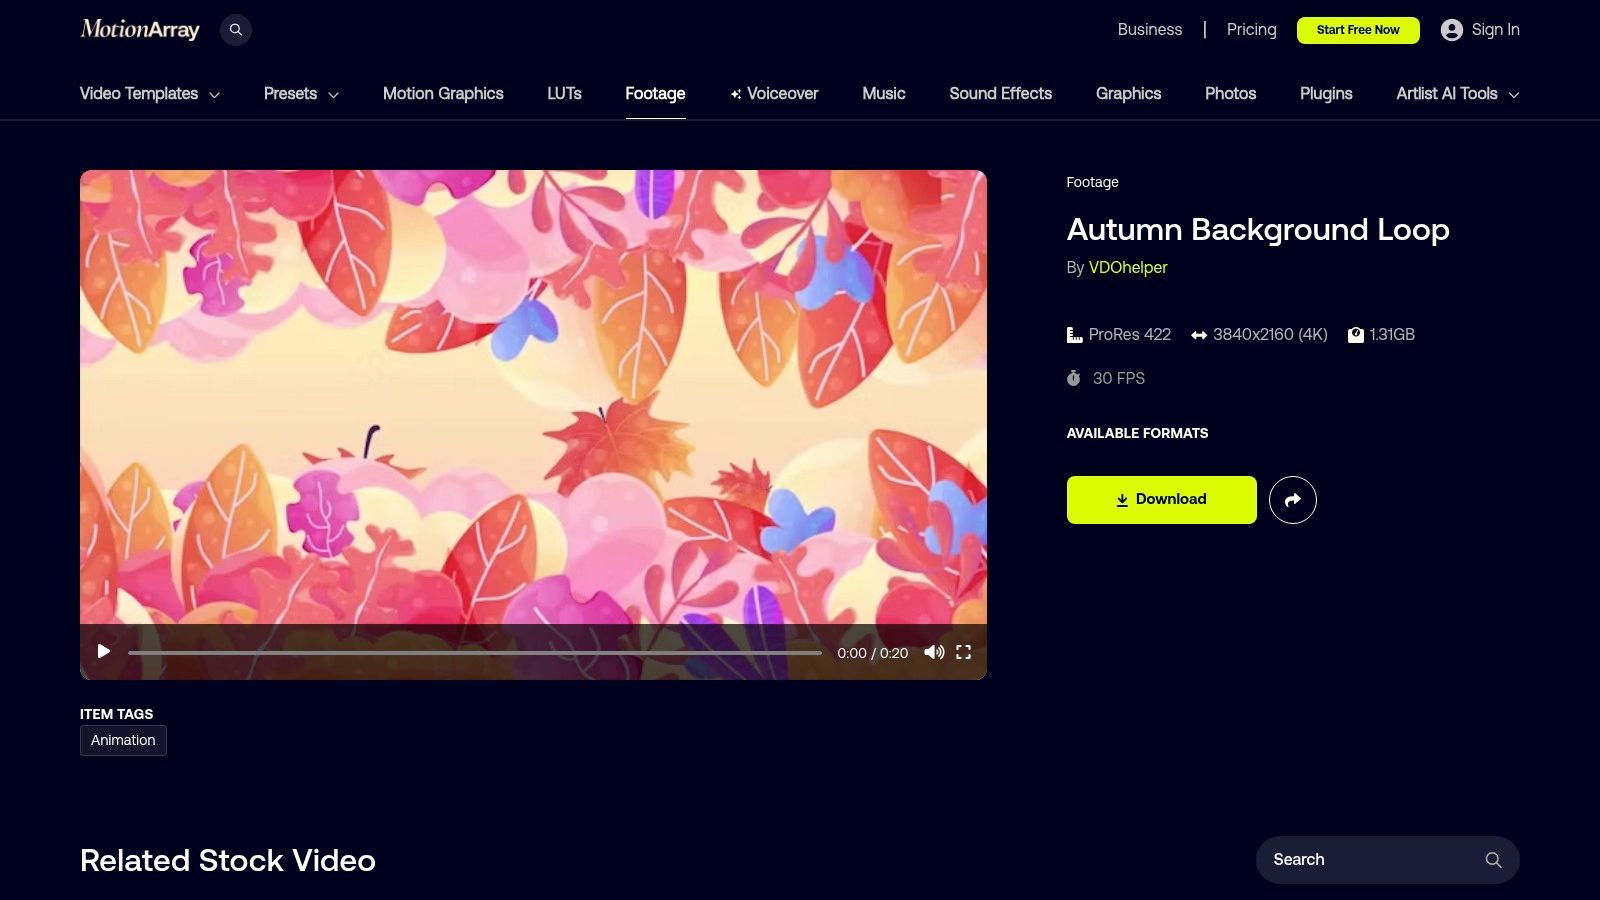This screenshot has width=1600, height=900.
Task: Click the file size icon beside 1.31GB
Action: click(1356, 335)
